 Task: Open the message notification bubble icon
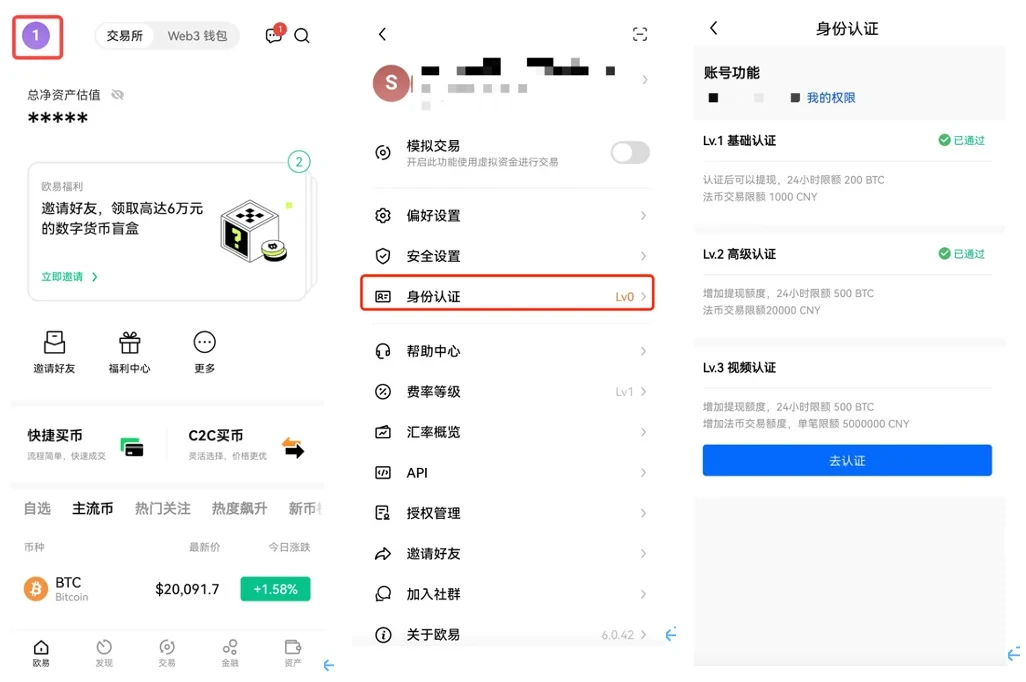click(272, 35)
